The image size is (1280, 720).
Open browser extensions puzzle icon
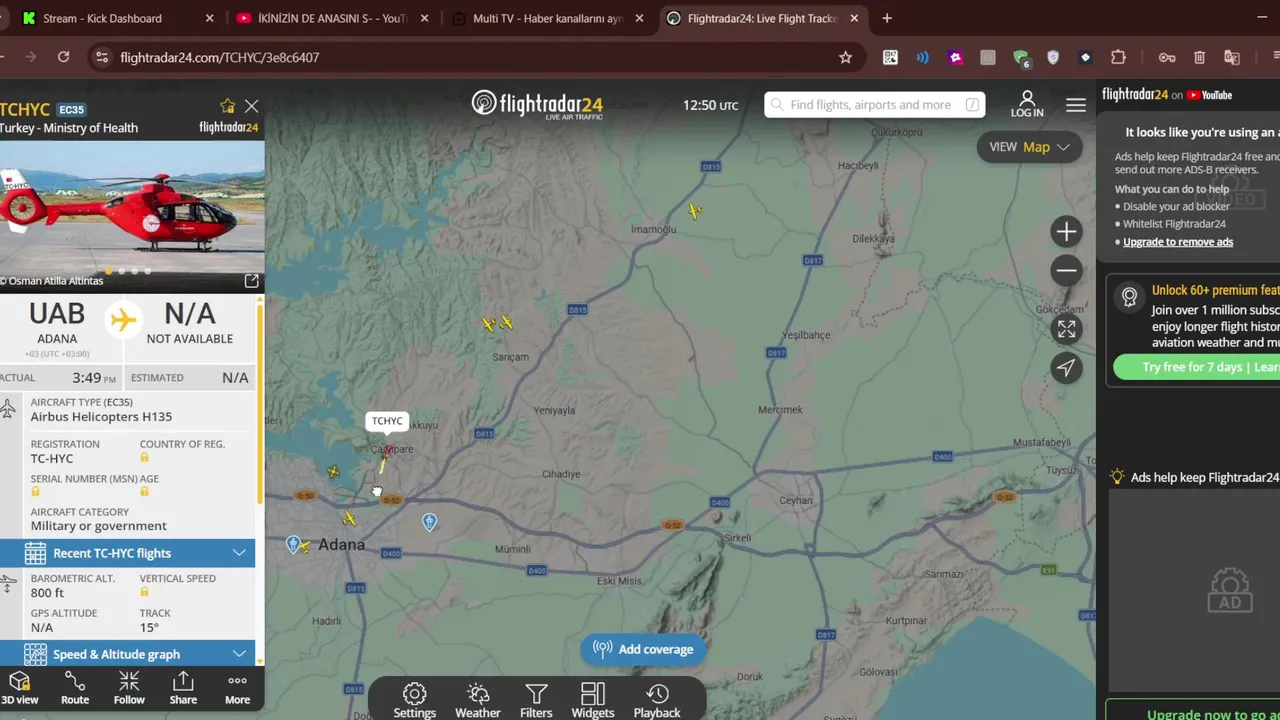(1118, 58)
